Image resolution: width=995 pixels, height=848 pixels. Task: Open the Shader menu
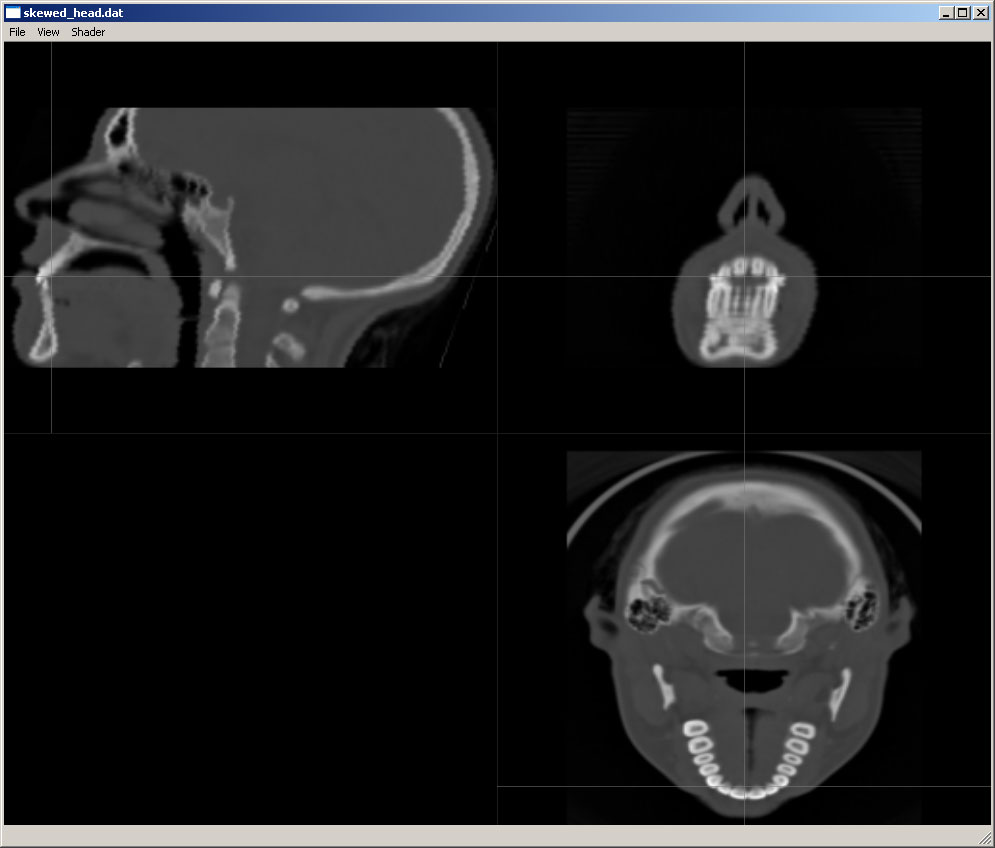(88, 32)
